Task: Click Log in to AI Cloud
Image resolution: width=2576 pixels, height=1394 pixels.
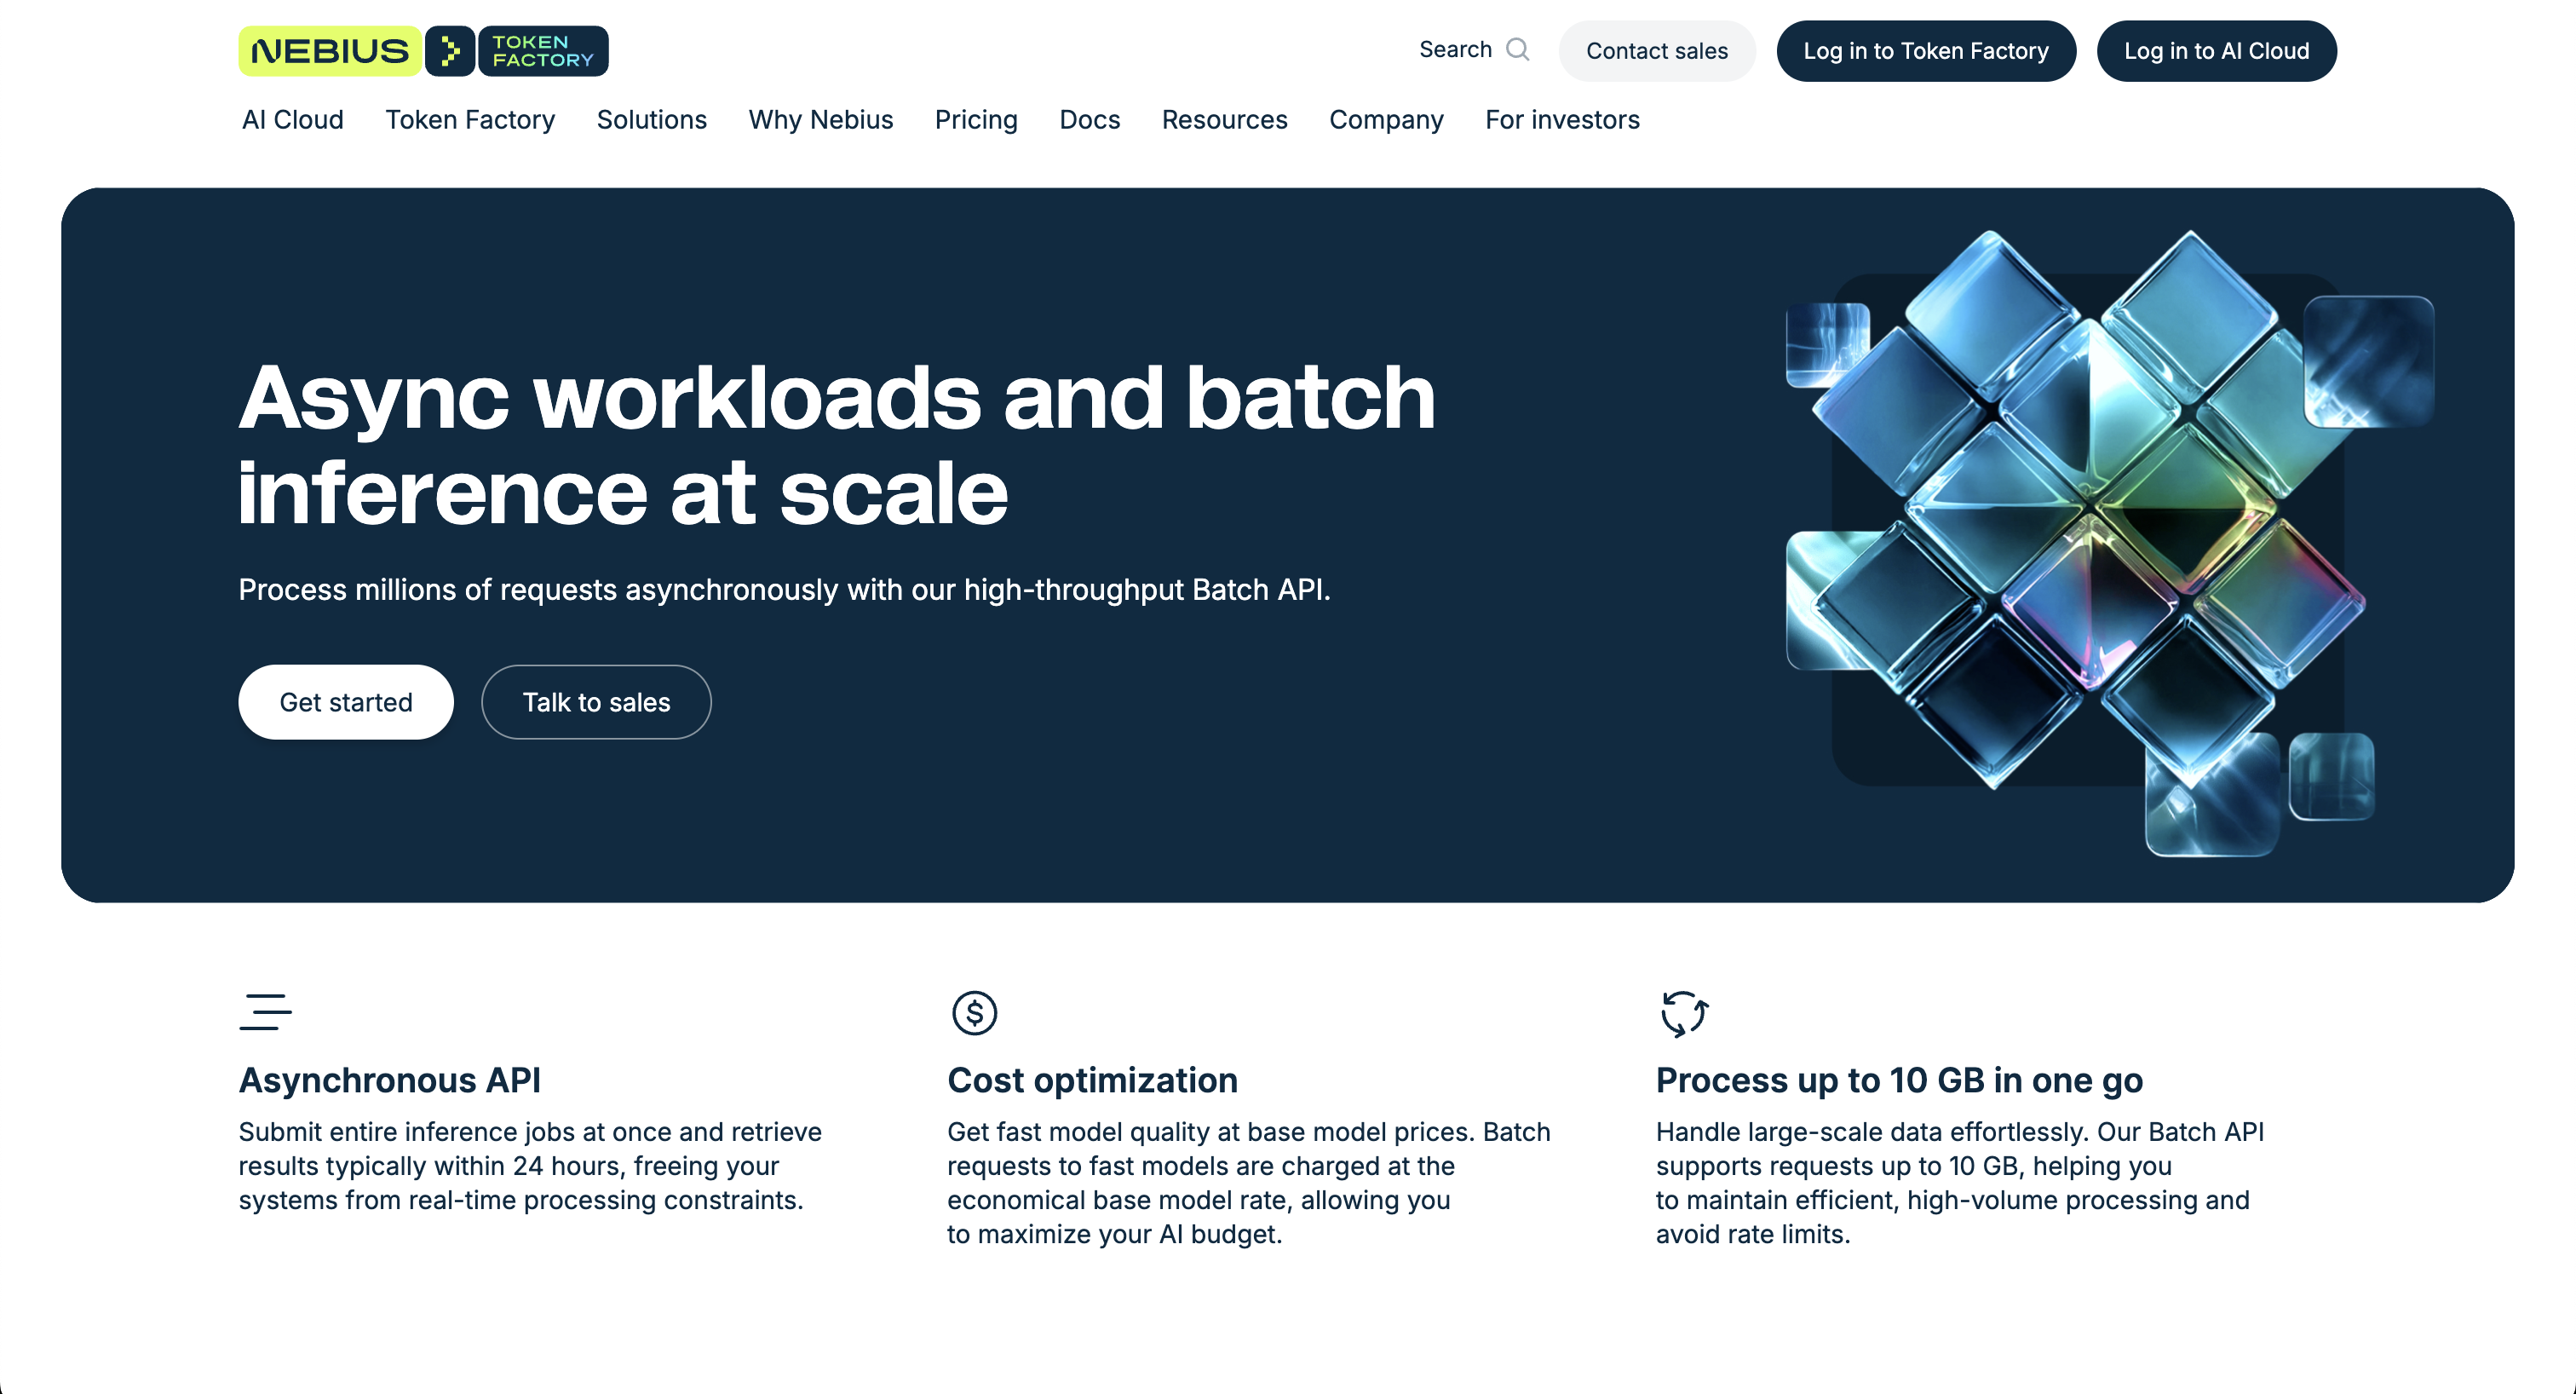Action: [2216, 51]
